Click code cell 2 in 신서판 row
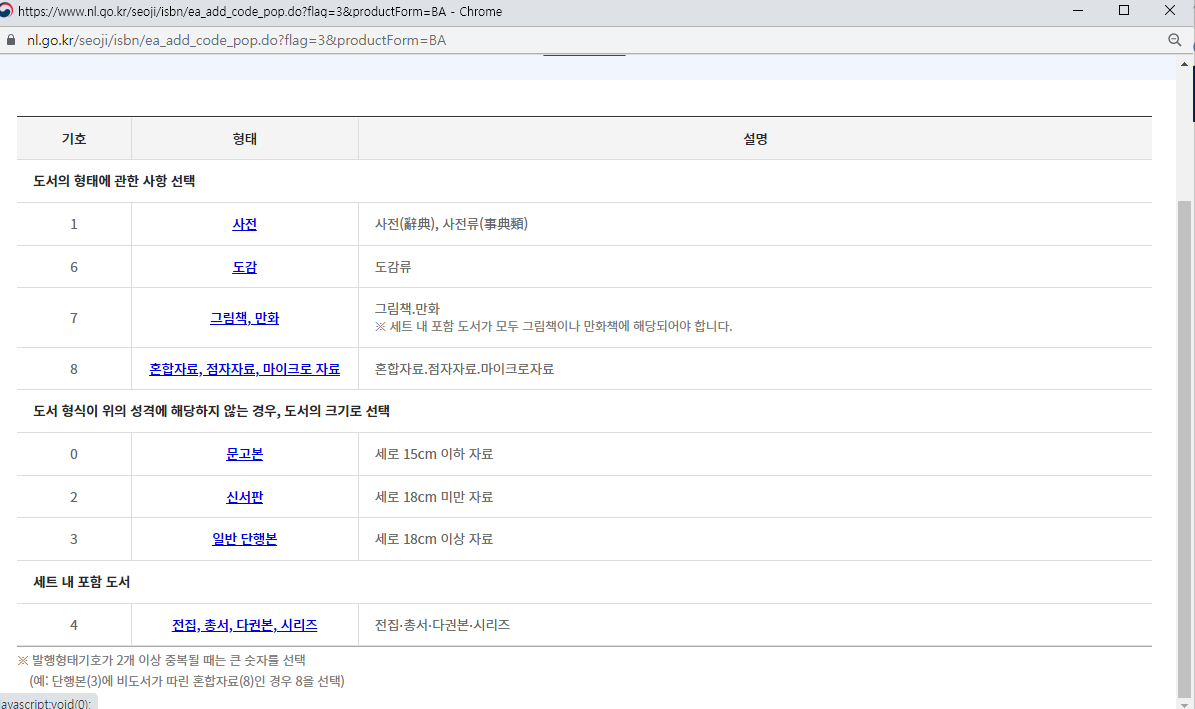This screenshot has height=709, width=1195. [74, 497]
